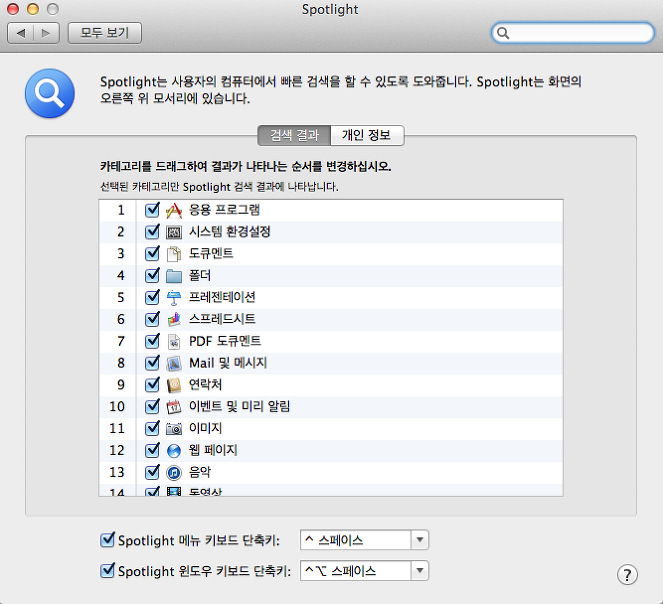Go forward with the right arrow
The height and width of the screenshot is (604, 663).
tap(46, 33)
